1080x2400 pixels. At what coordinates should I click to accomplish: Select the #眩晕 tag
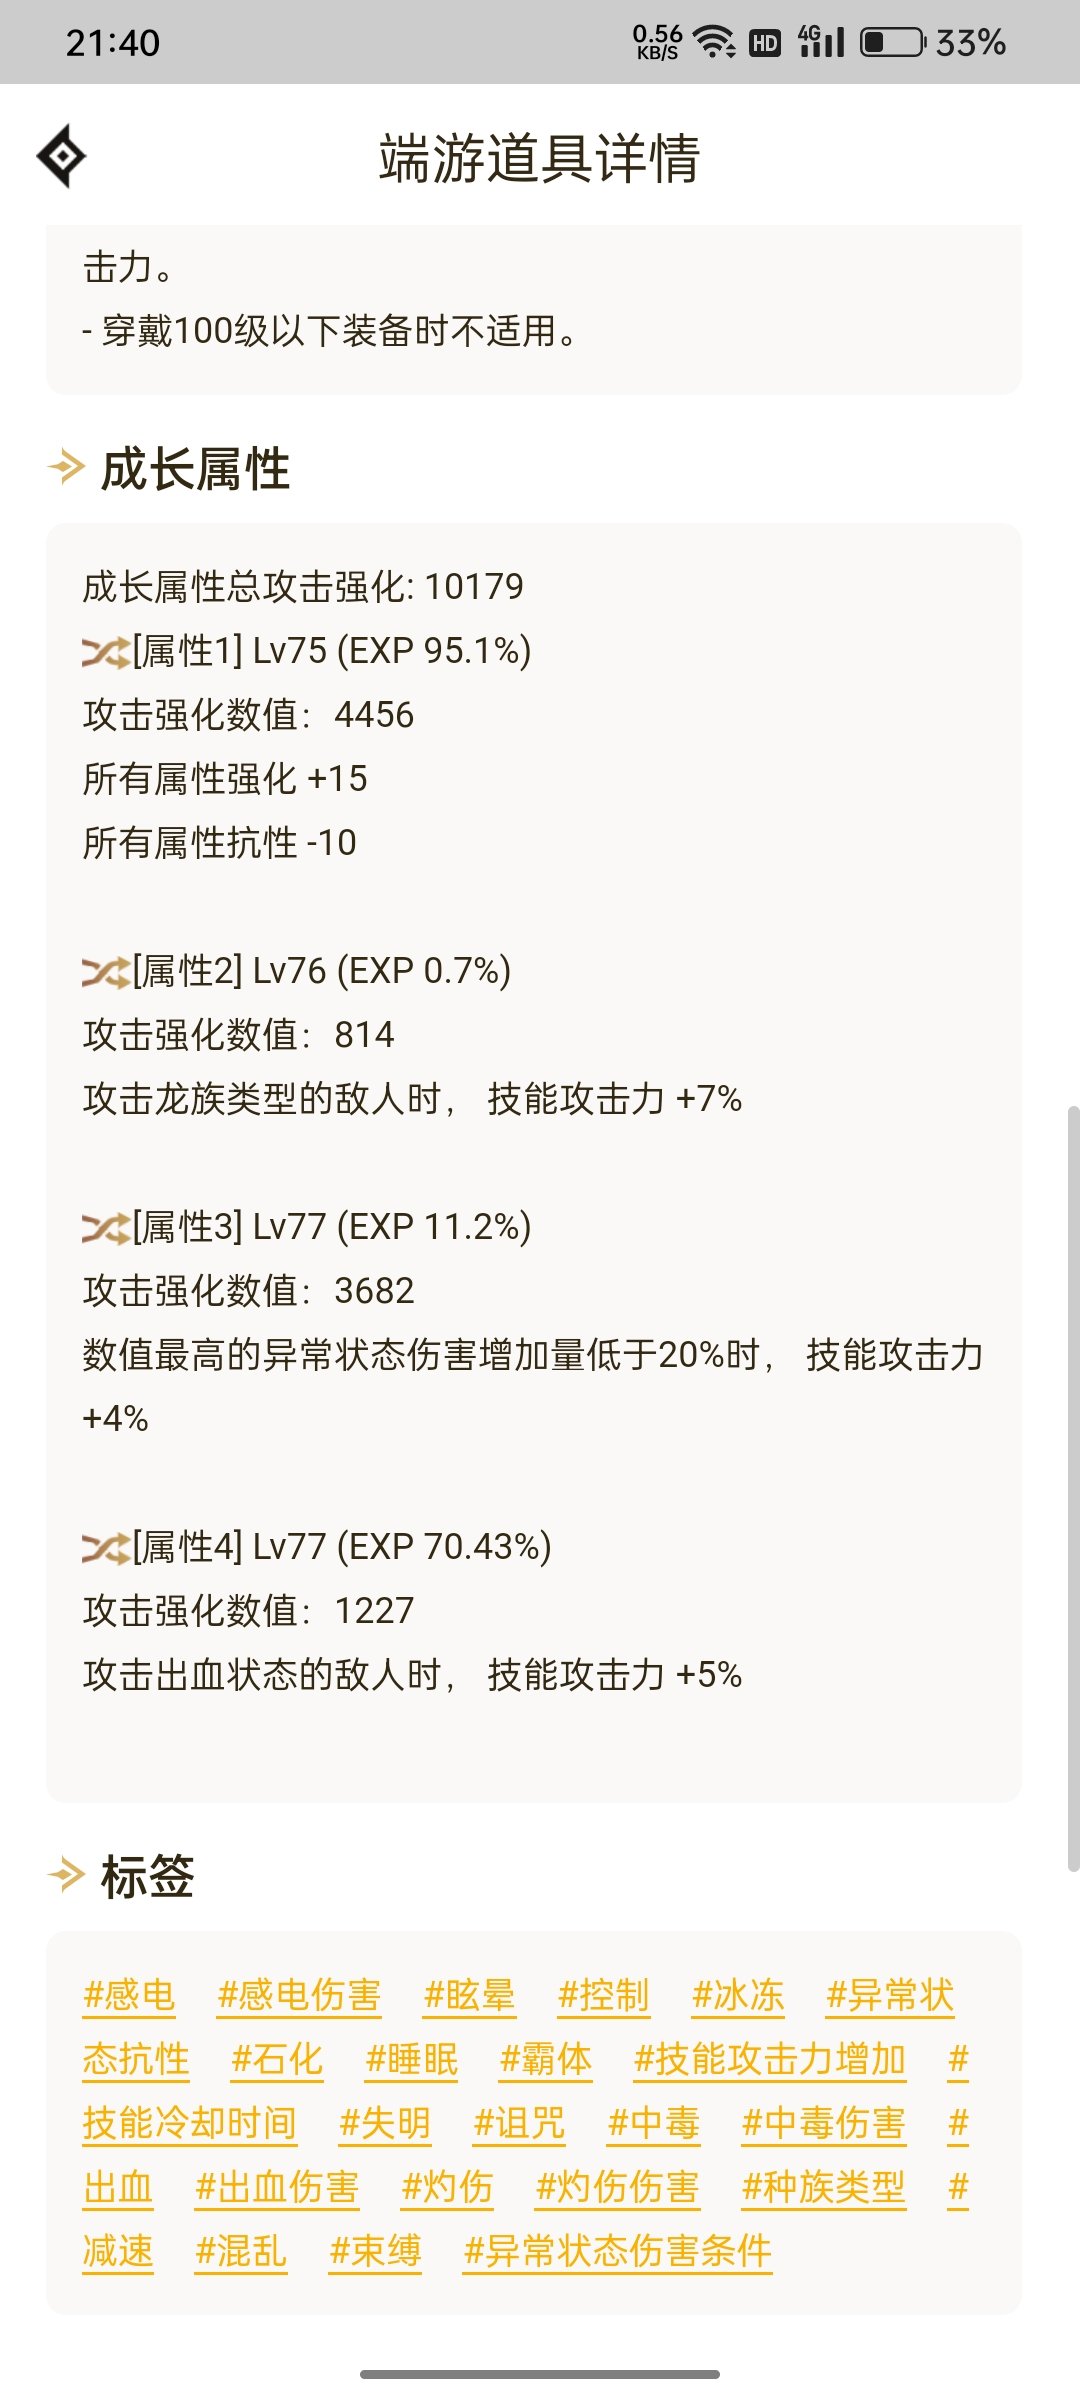469,1996
